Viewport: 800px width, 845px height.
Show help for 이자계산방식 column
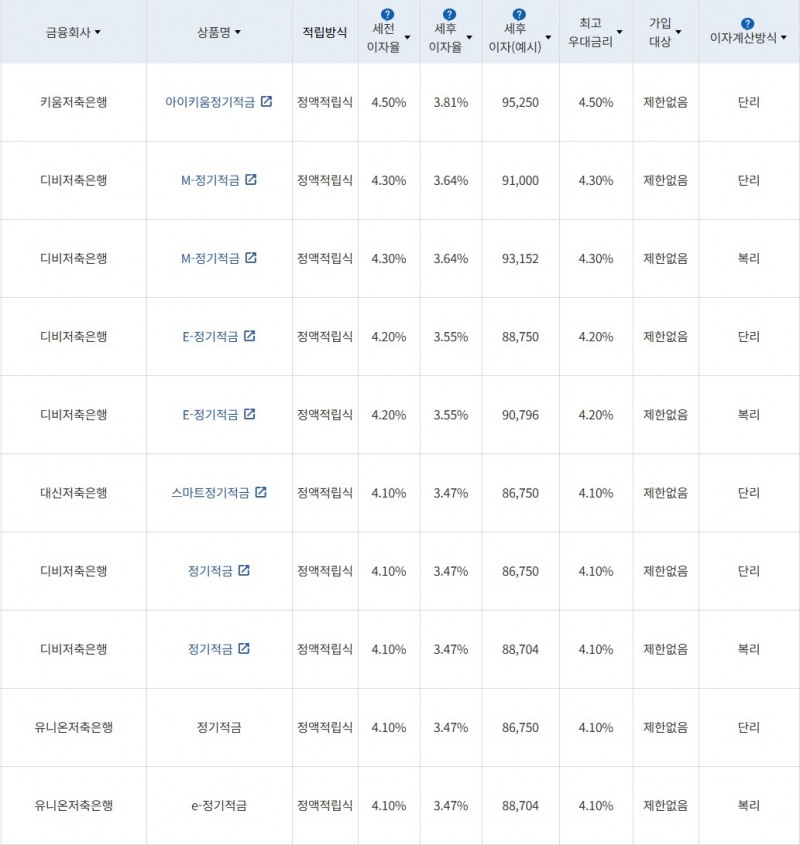pos(748,23)
